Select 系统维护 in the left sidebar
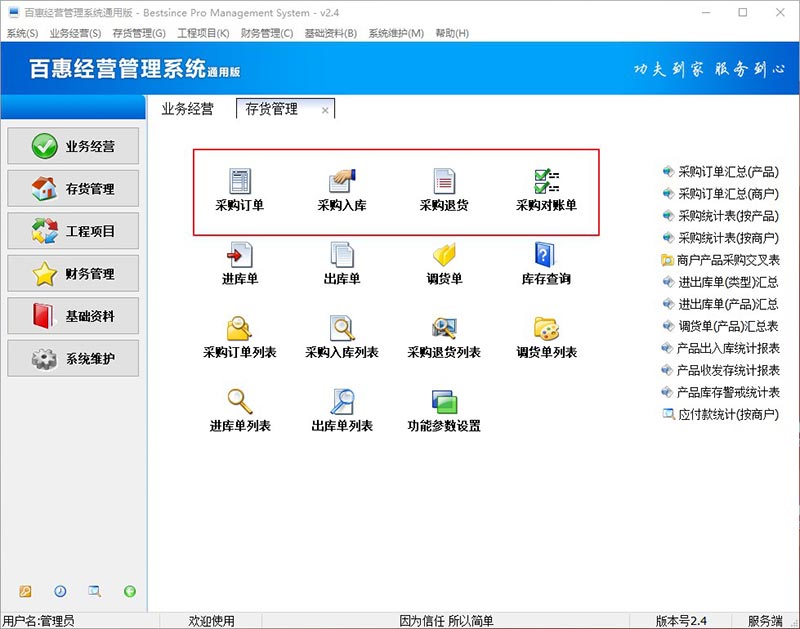This screenshot has height=629, width=800. (73, 358)
